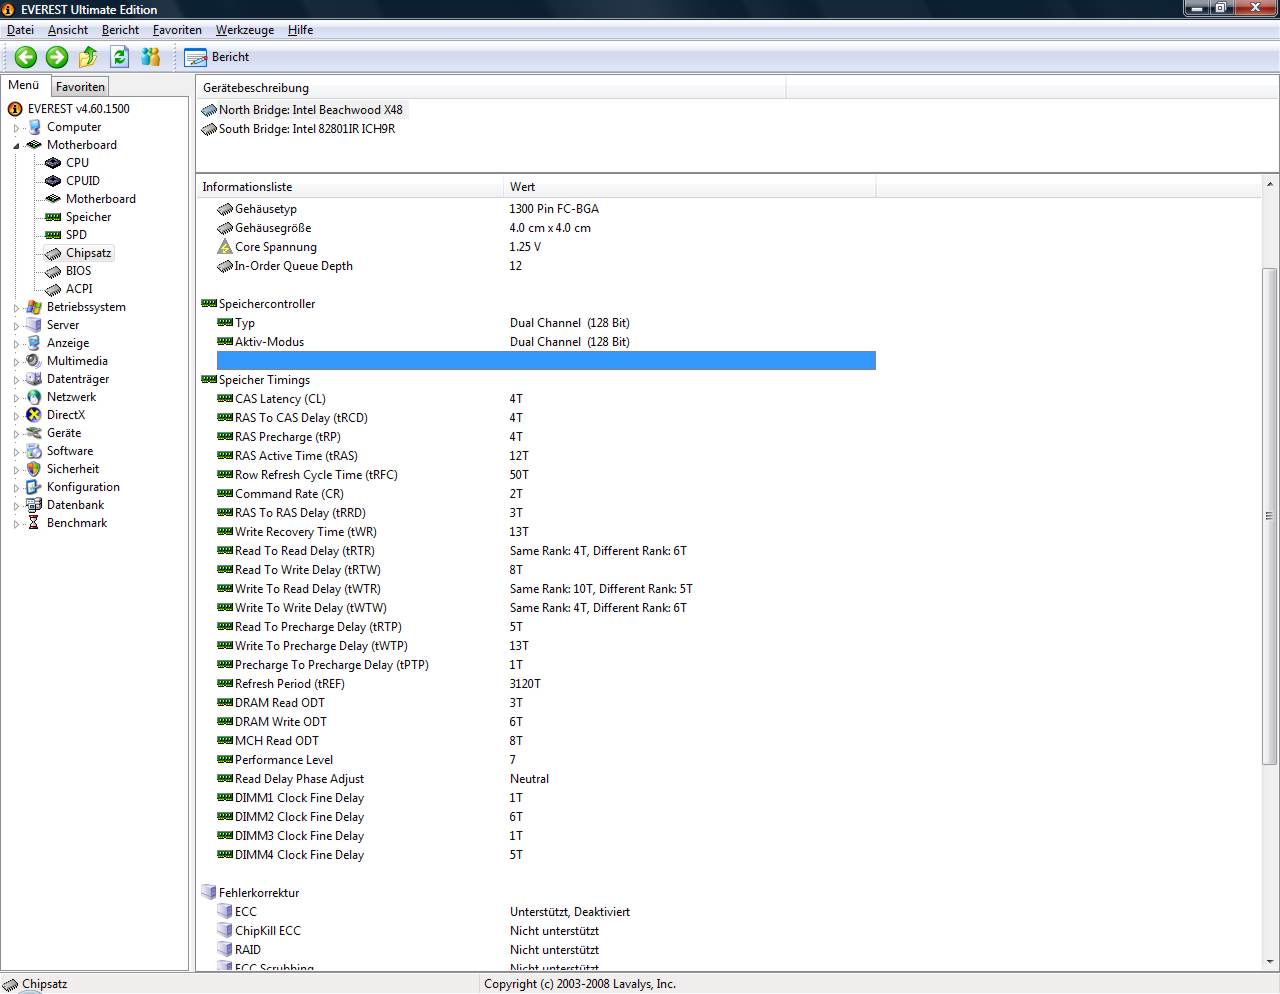Click the green Back arrow toolbar icon
The width and height of the screenshot is (1280, 994).
point(26,57)
